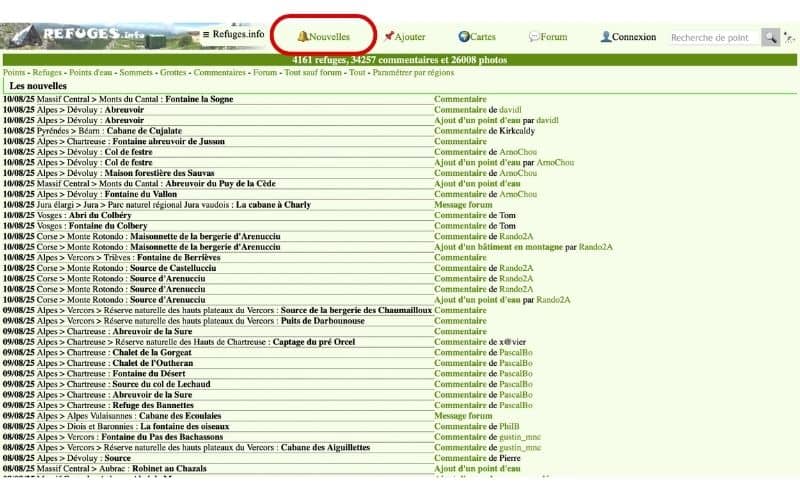Click the Ajouter pin menu item

click(404, 37)
